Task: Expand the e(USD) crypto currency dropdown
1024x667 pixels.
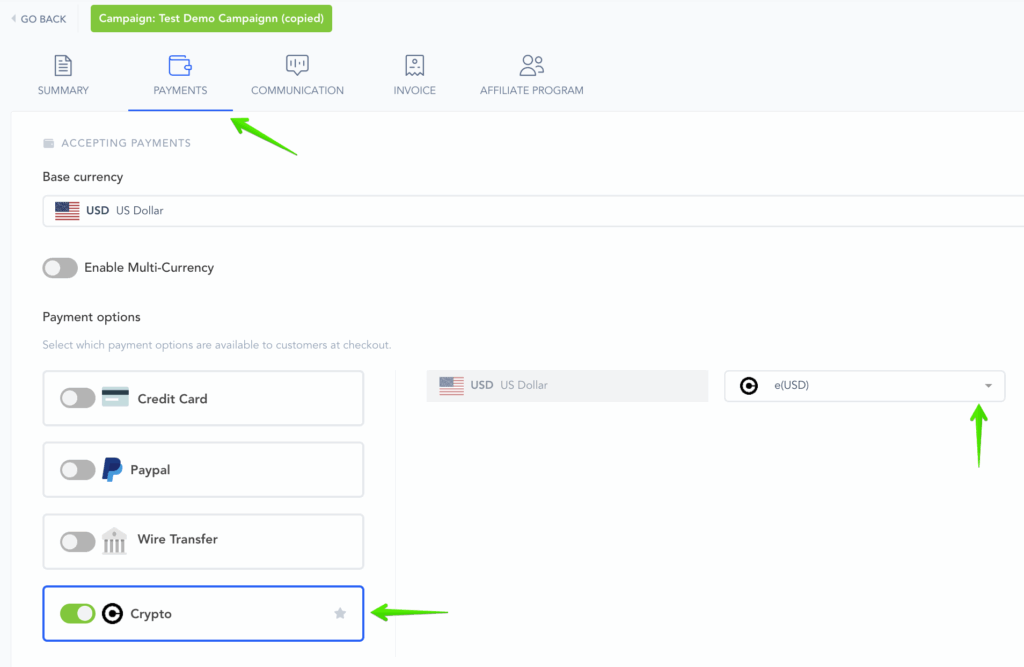Action: [x=864, y=386]
